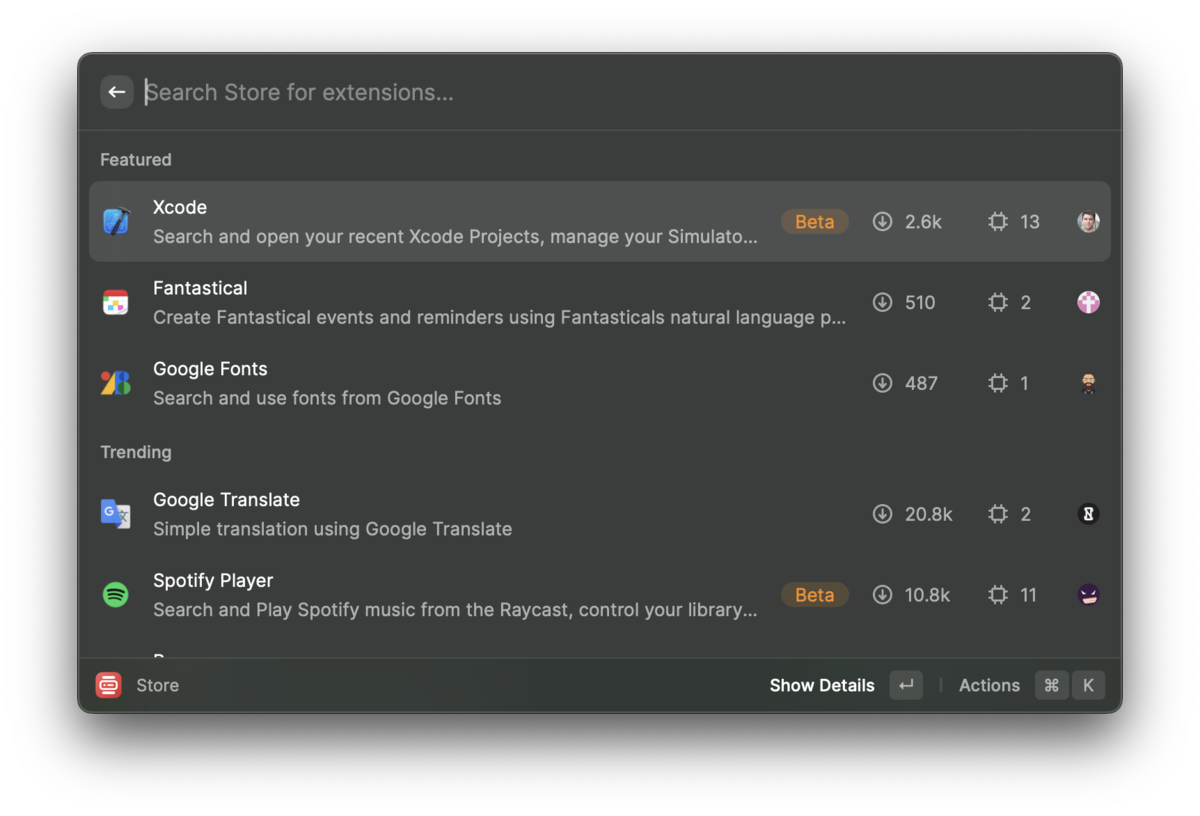This screenshot has height=816, width=1200.
Task: Click Google Fonts commands count icon
Action: click(998, 383)
